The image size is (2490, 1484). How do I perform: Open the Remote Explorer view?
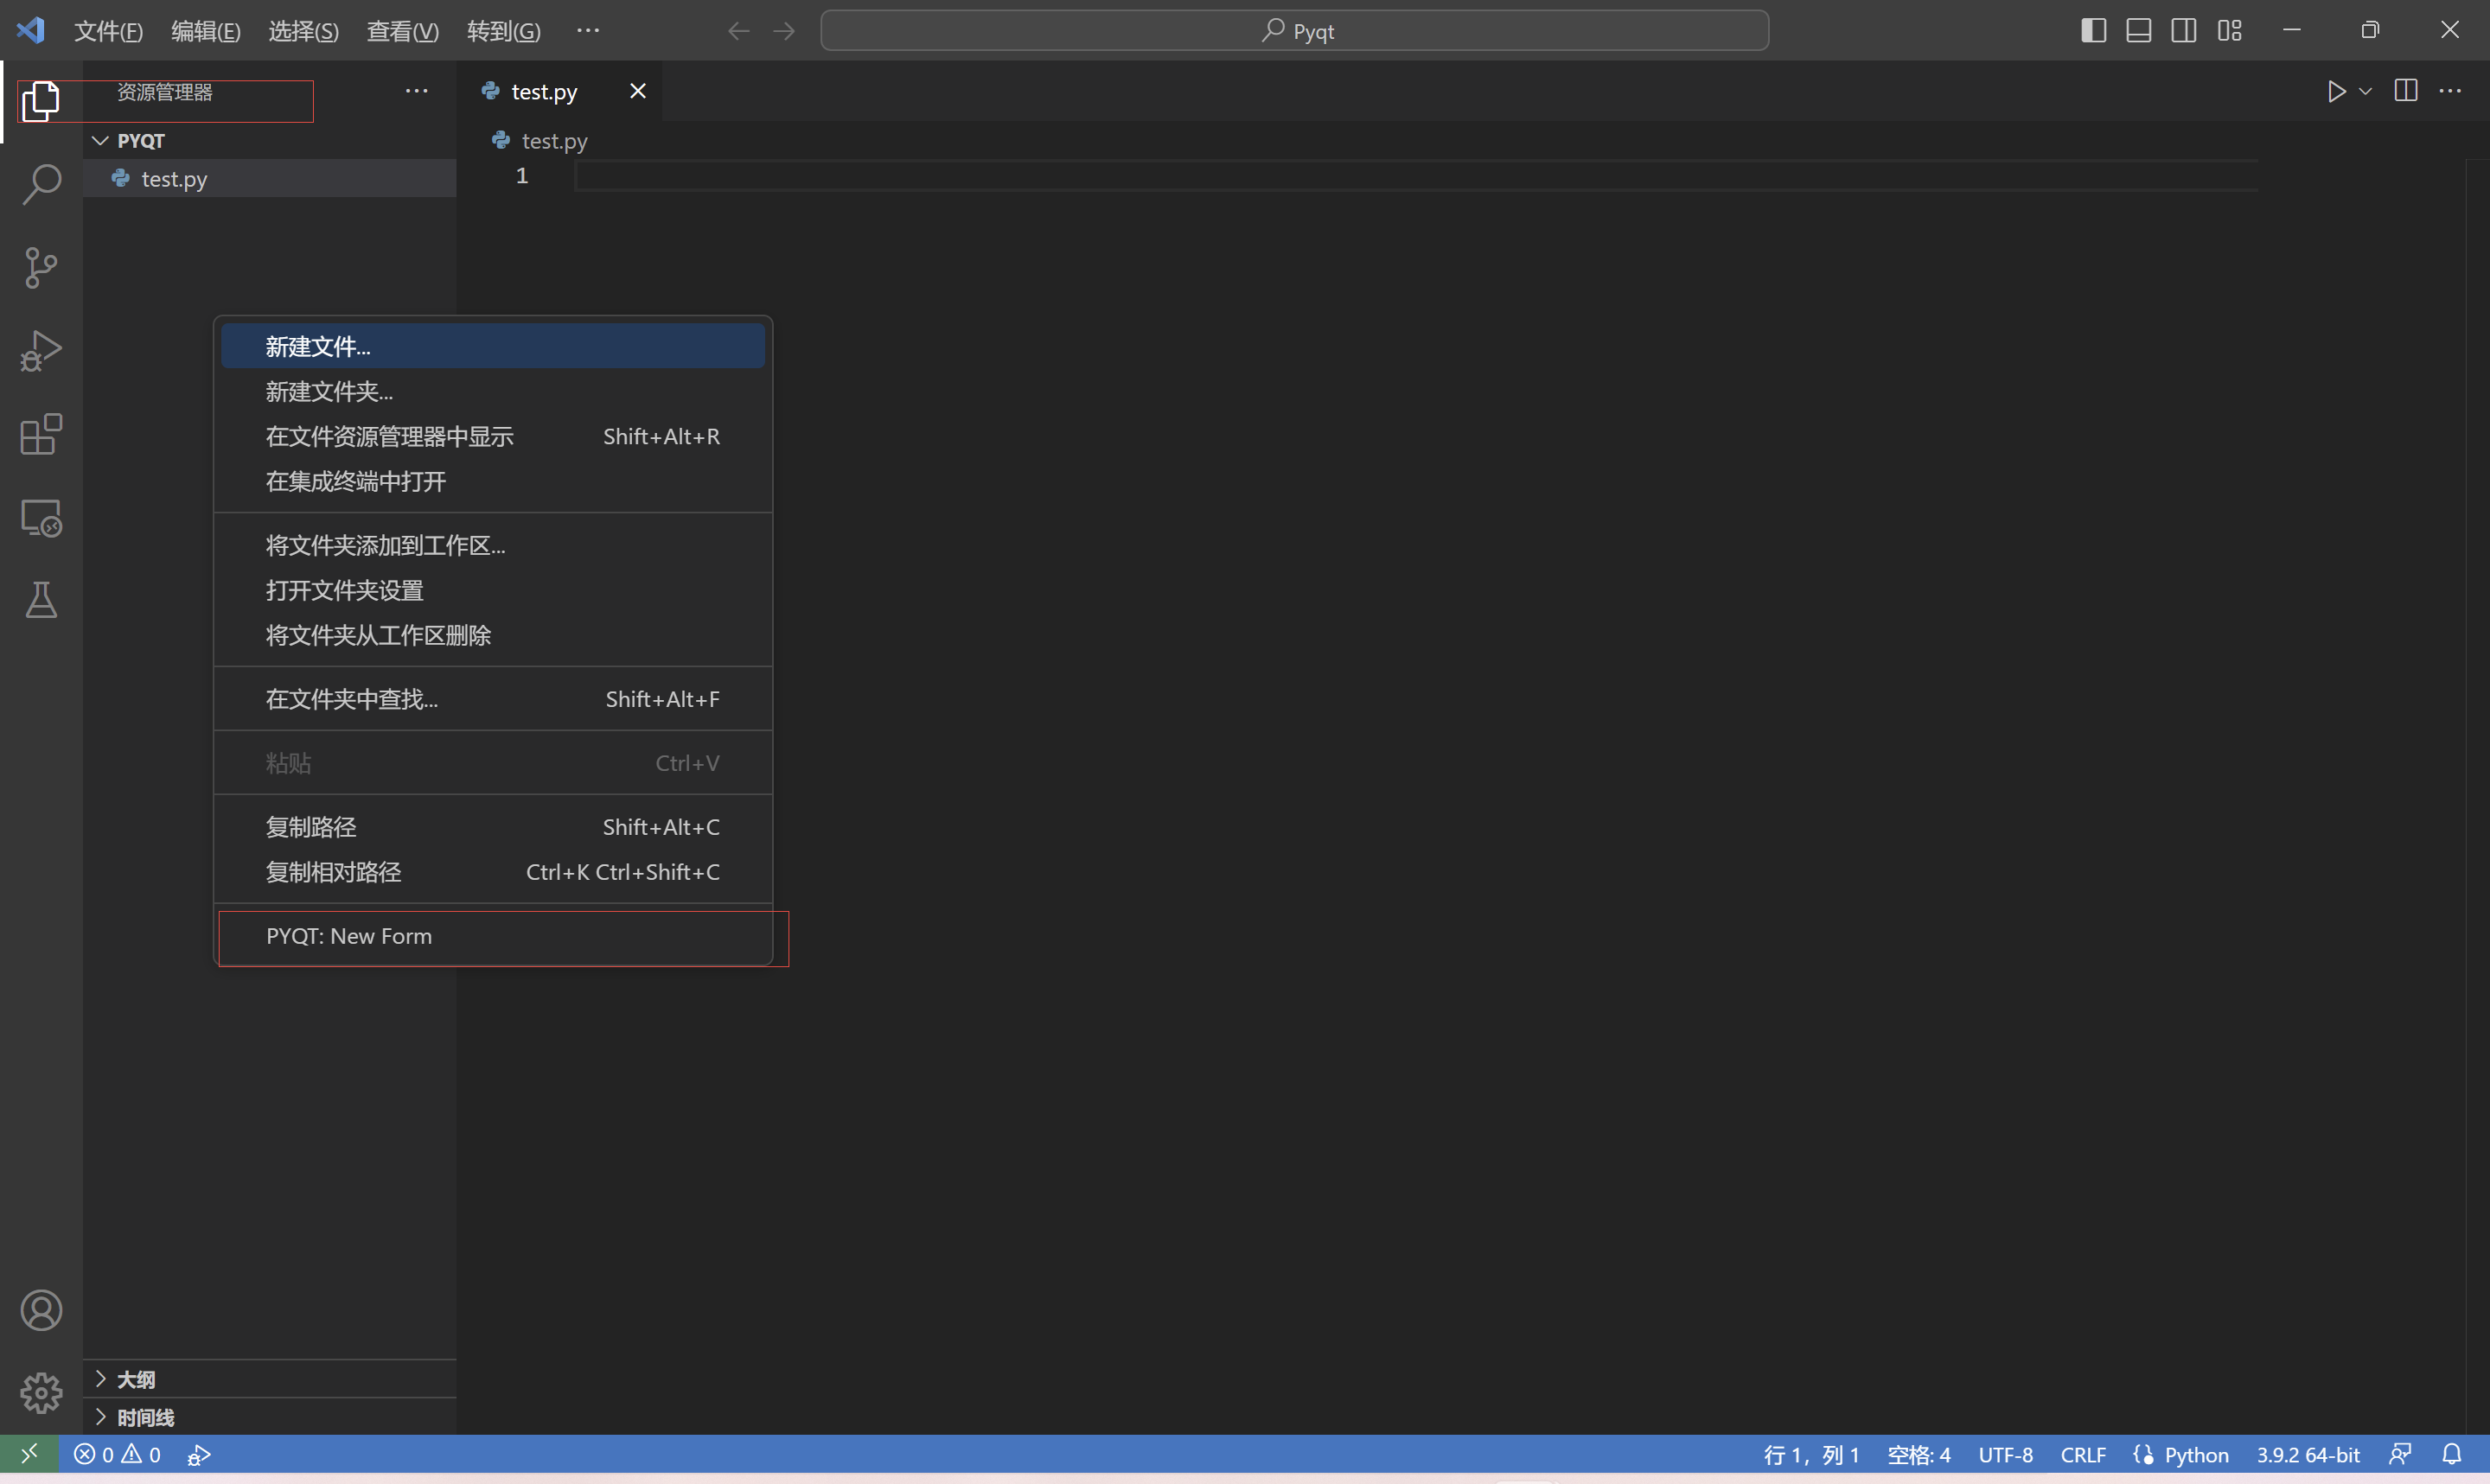[x=41, y=517]
